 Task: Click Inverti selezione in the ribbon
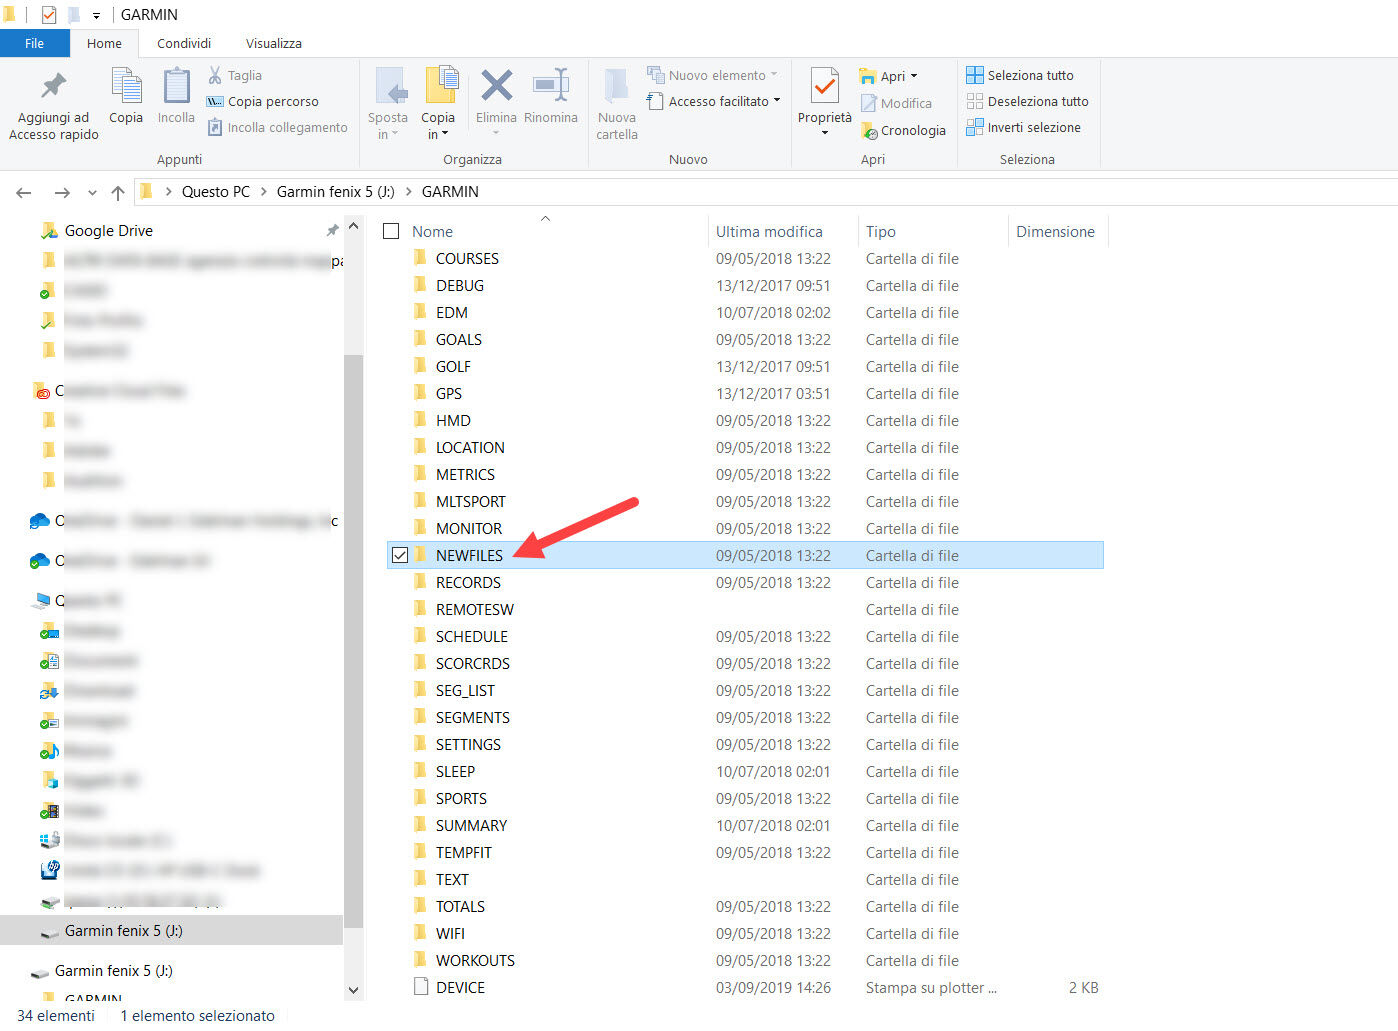point(1024,127)
